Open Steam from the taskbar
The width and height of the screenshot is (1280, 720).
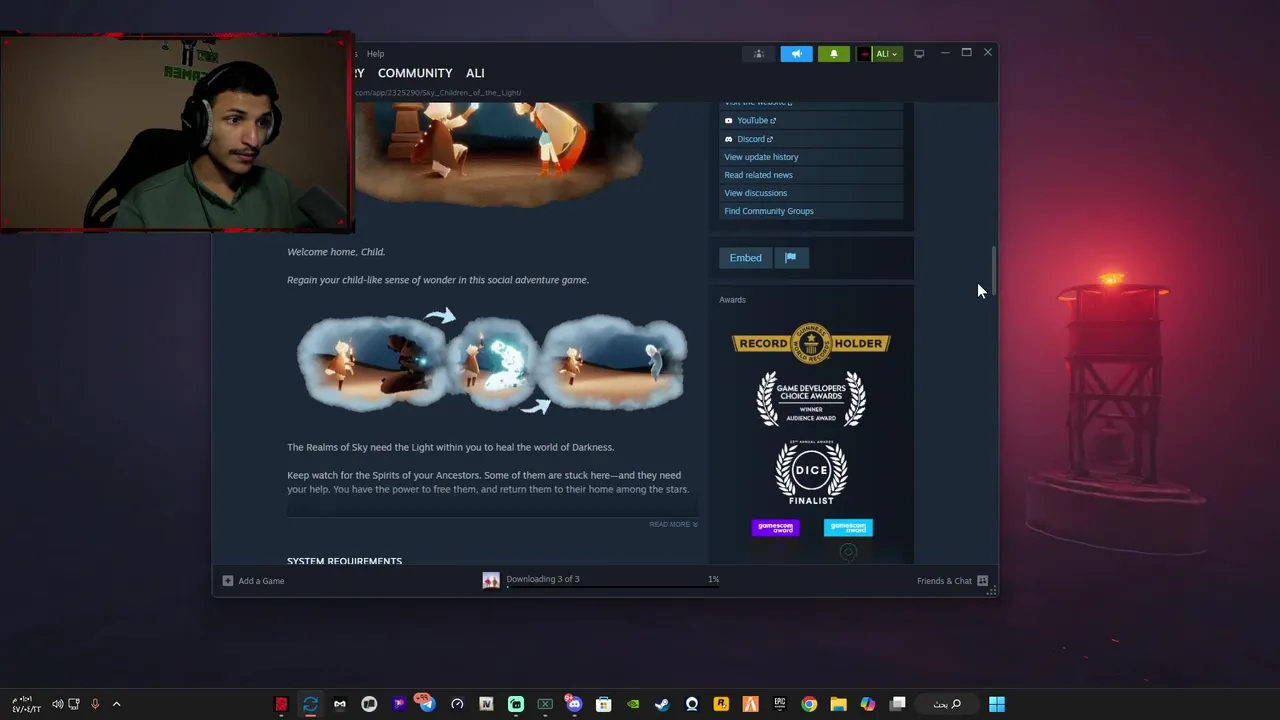pyautogui.click(x=662, y=704)
